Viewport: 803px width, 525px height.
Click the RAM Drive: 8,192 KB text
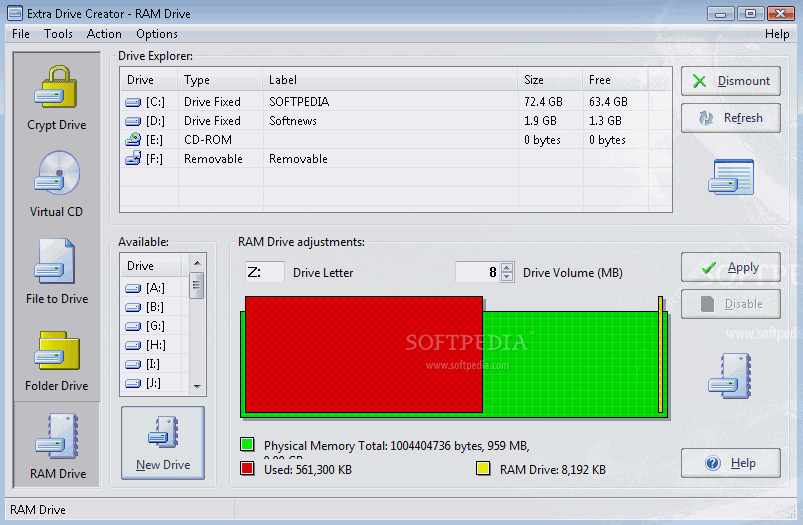(553, 470)
